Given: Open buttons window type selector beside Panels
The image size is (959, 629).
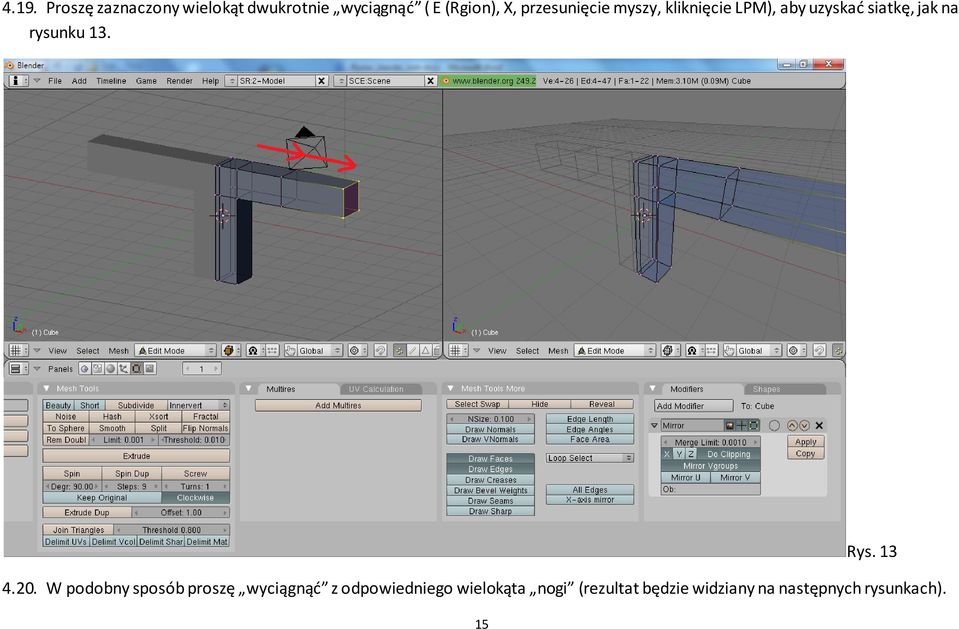Looking at the screenshot, I should pos(17,368).
